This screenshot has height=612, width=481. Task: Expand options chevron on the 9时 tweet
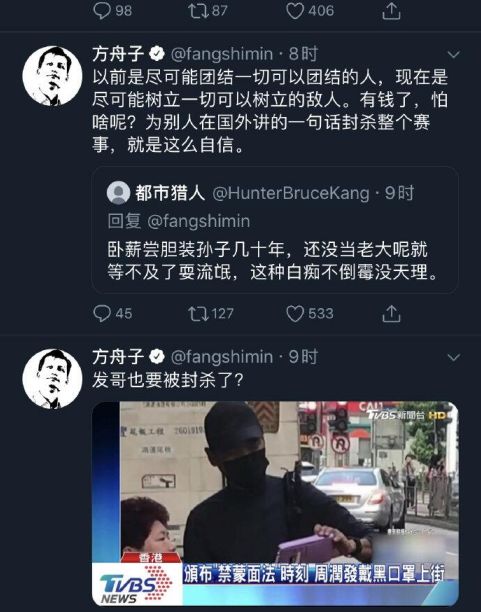[x=453, y=357]
